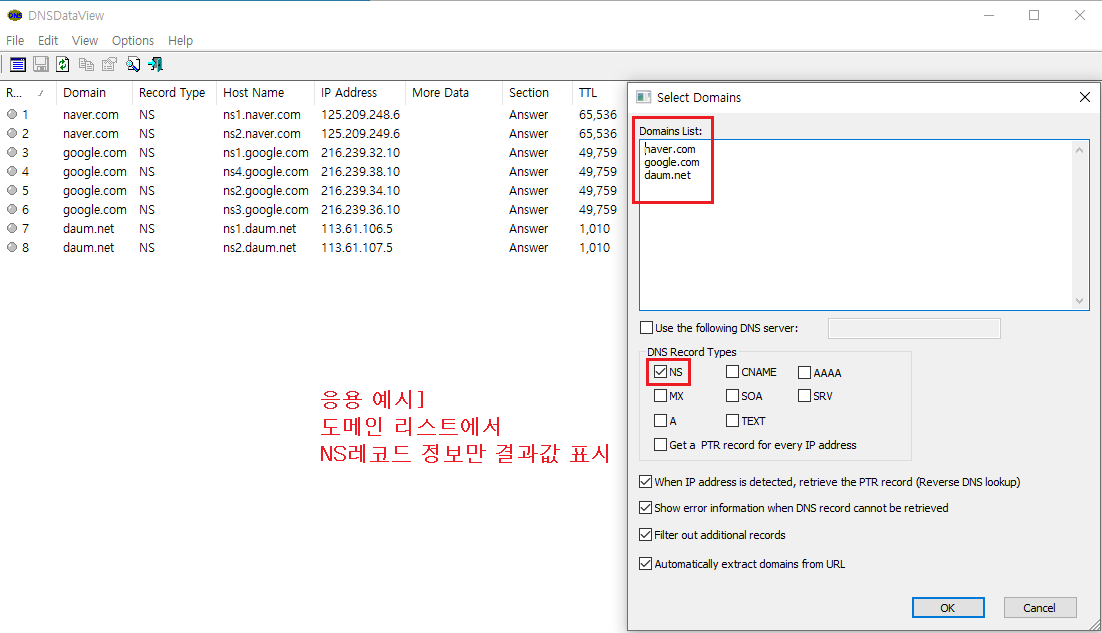Screen dimensions: 1102x633
Task: Sort by the Host Name column header
Action: (x=265, y=93)
